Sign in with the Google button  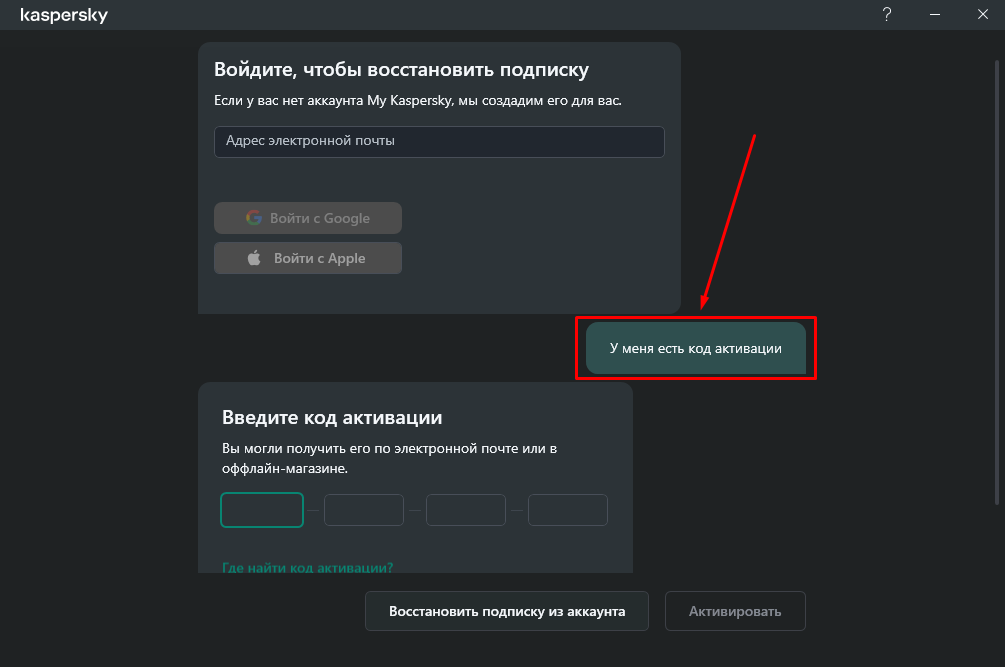click(x=308, y=218)
